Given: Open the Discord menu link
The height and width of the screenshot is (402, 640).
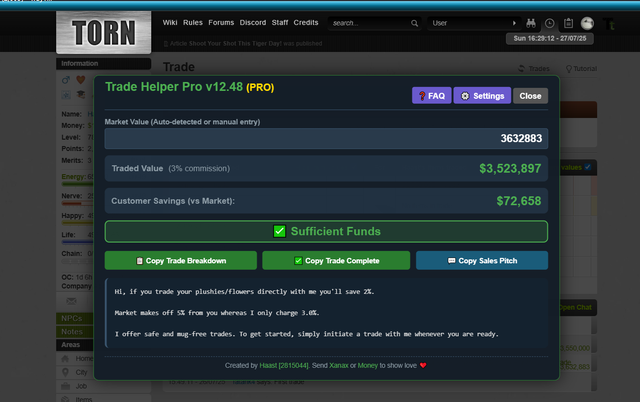Looking at the screenshot, I should click(253, 22).
